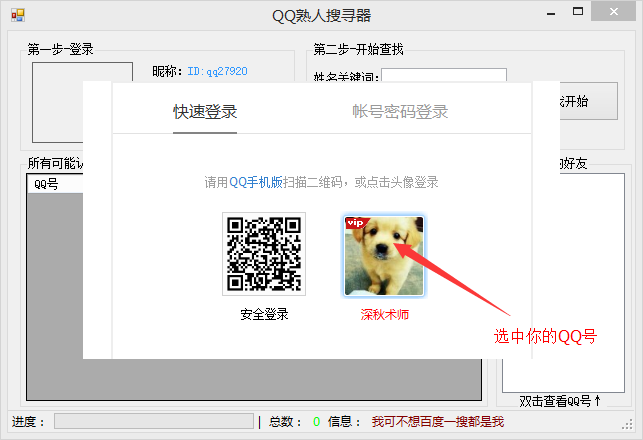Image resolution: width=643 pixels, height=440 pixels.
Task: Minimize the QQ熟人搜寻器 window
Action: [x=551, y=13]
